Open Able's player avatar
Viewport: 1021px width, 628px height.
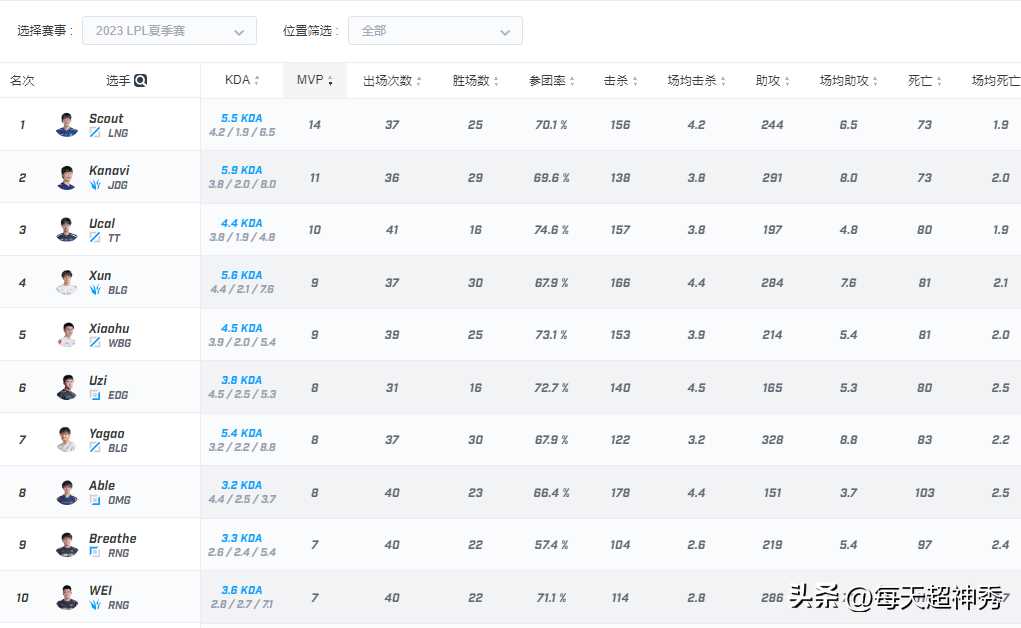click(66, 492)
